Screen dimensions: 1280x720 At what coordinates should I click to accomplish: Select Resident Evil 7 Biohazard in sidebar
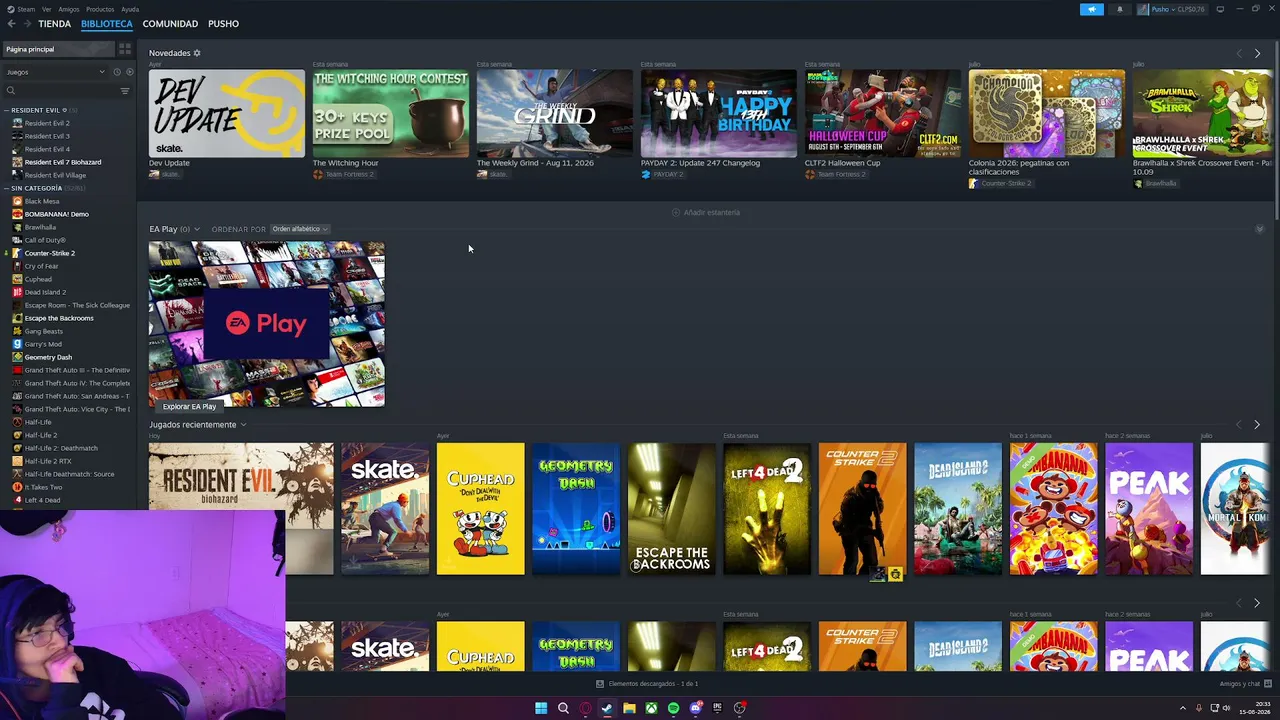pyautogui.click(x=63, y=162)
